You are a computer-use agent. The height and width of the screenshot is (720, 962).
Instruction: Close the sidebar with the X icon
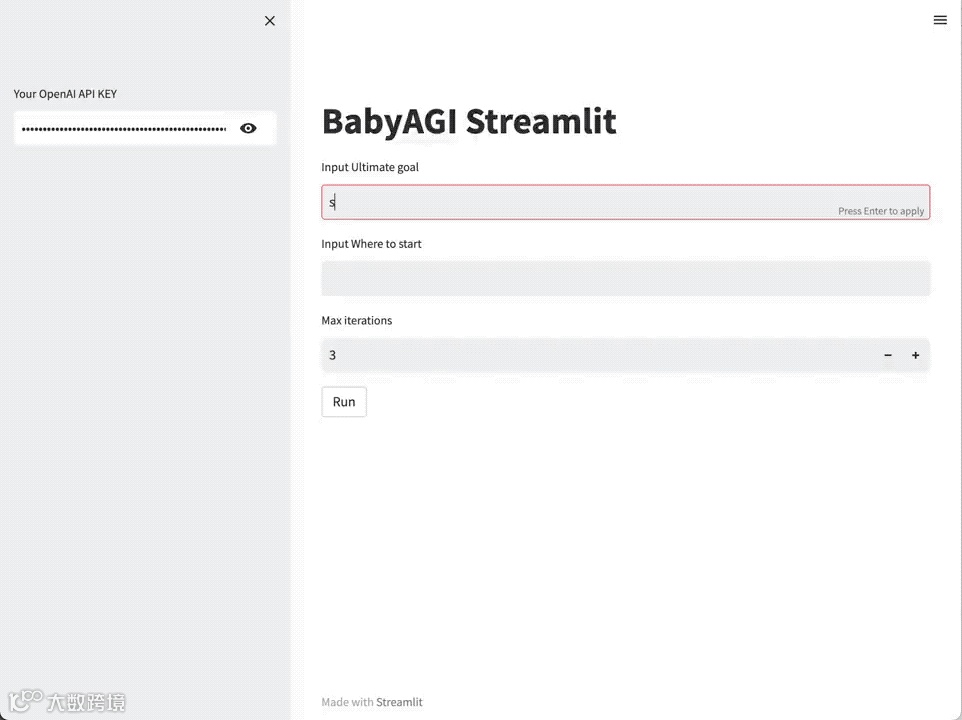tap(270, 21)
